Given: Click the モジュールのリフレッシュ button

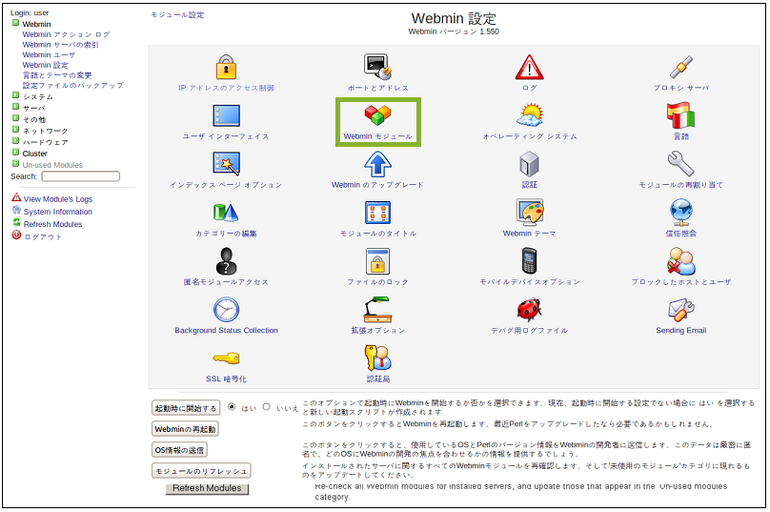Looking at the screenshot, I should (201, 471).
